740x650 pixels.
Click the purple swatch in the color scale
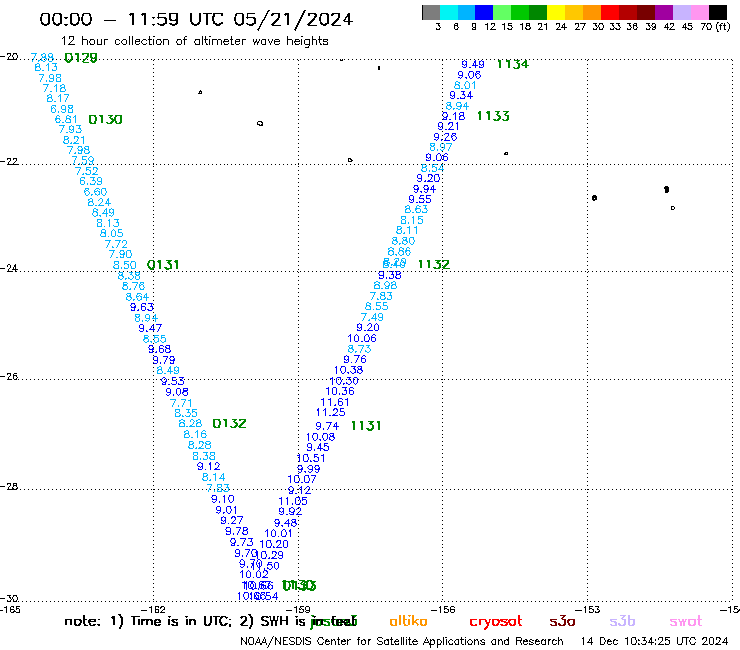664,12
